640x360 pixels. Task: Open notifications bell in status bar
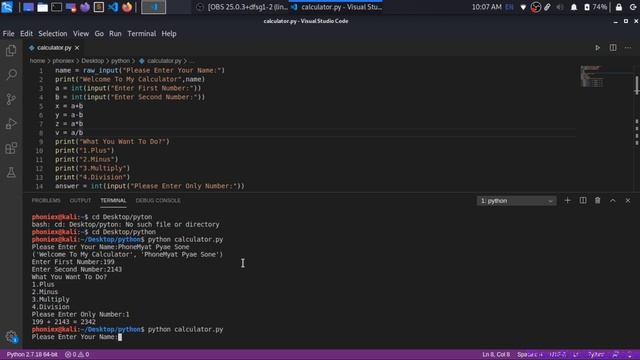click(x=630, y=354)
